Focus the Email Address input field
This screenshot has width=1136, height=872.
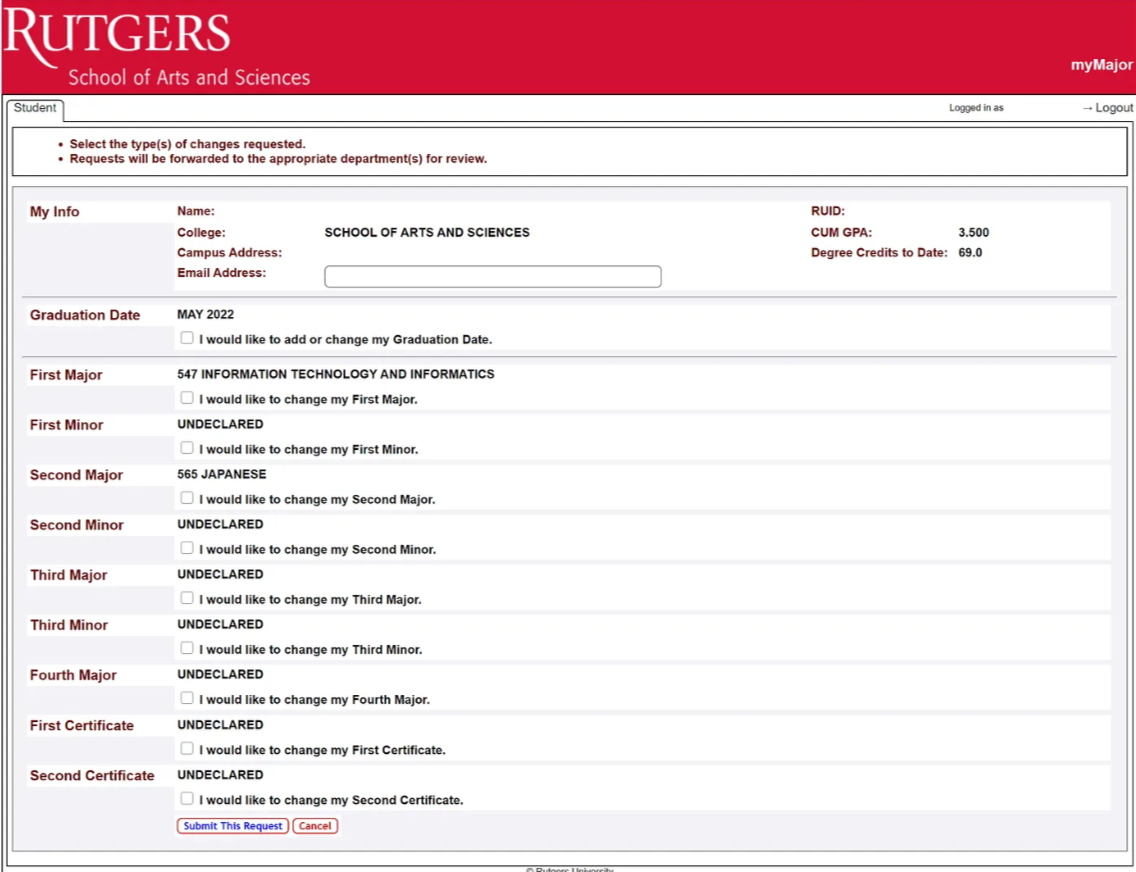[x=493, y=276]
